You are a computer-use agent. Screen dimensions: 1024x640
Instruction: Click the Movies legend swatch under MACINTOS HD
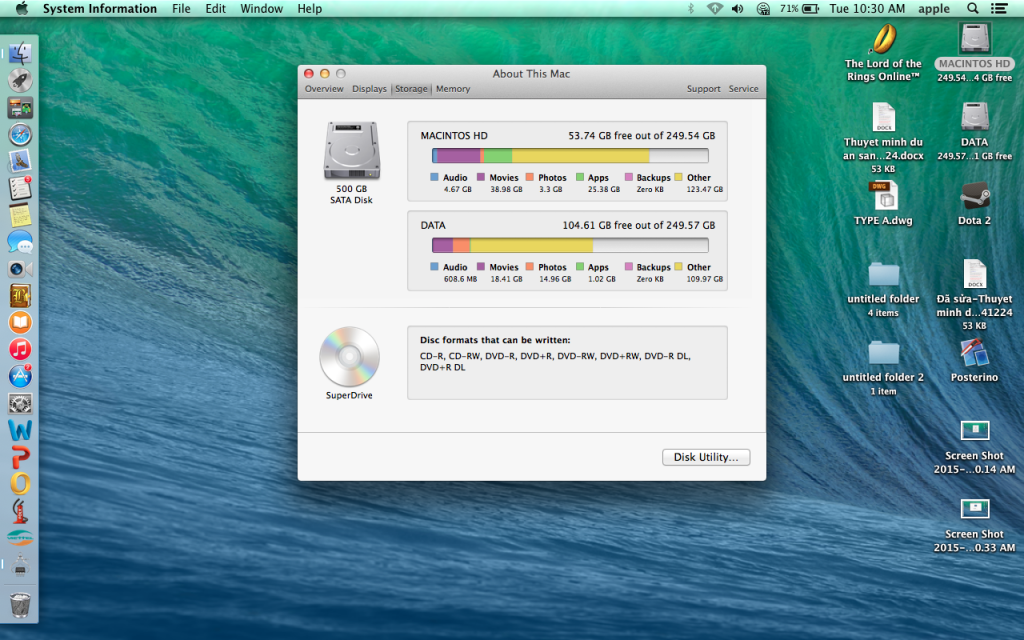pos(481,177)
